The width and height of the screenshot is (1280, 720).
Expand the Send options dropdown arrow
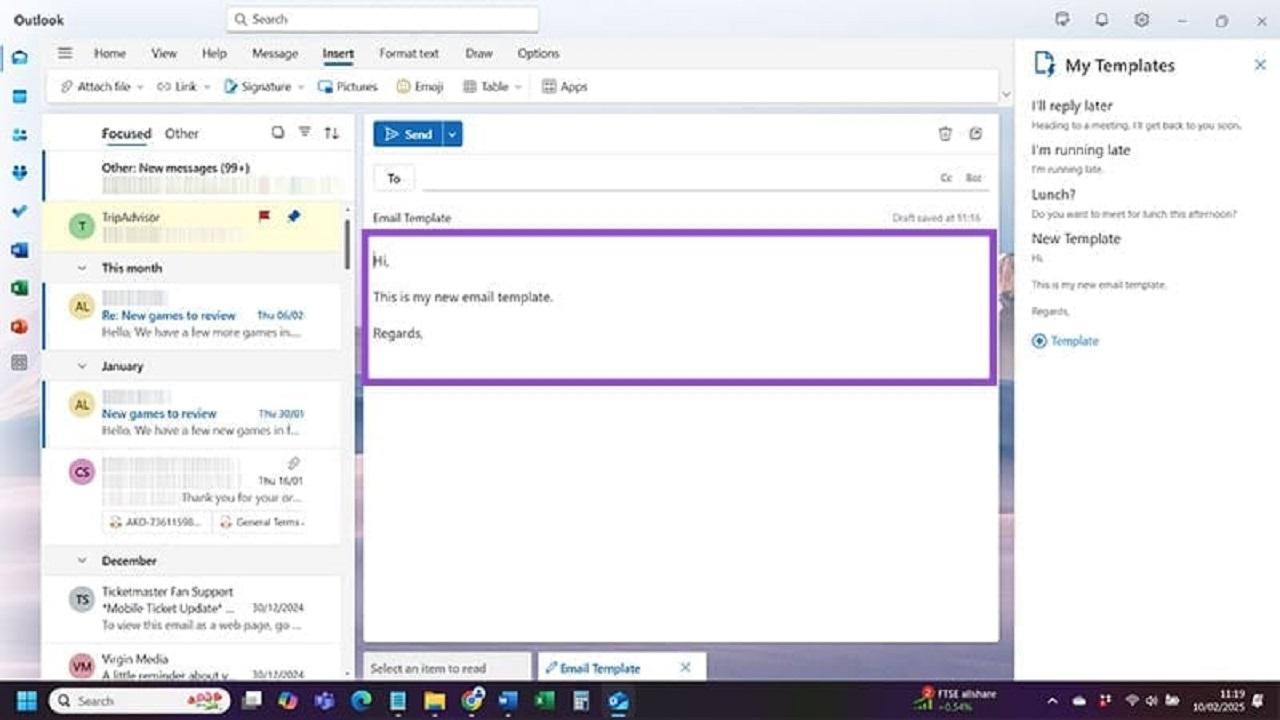click(452, 134)
